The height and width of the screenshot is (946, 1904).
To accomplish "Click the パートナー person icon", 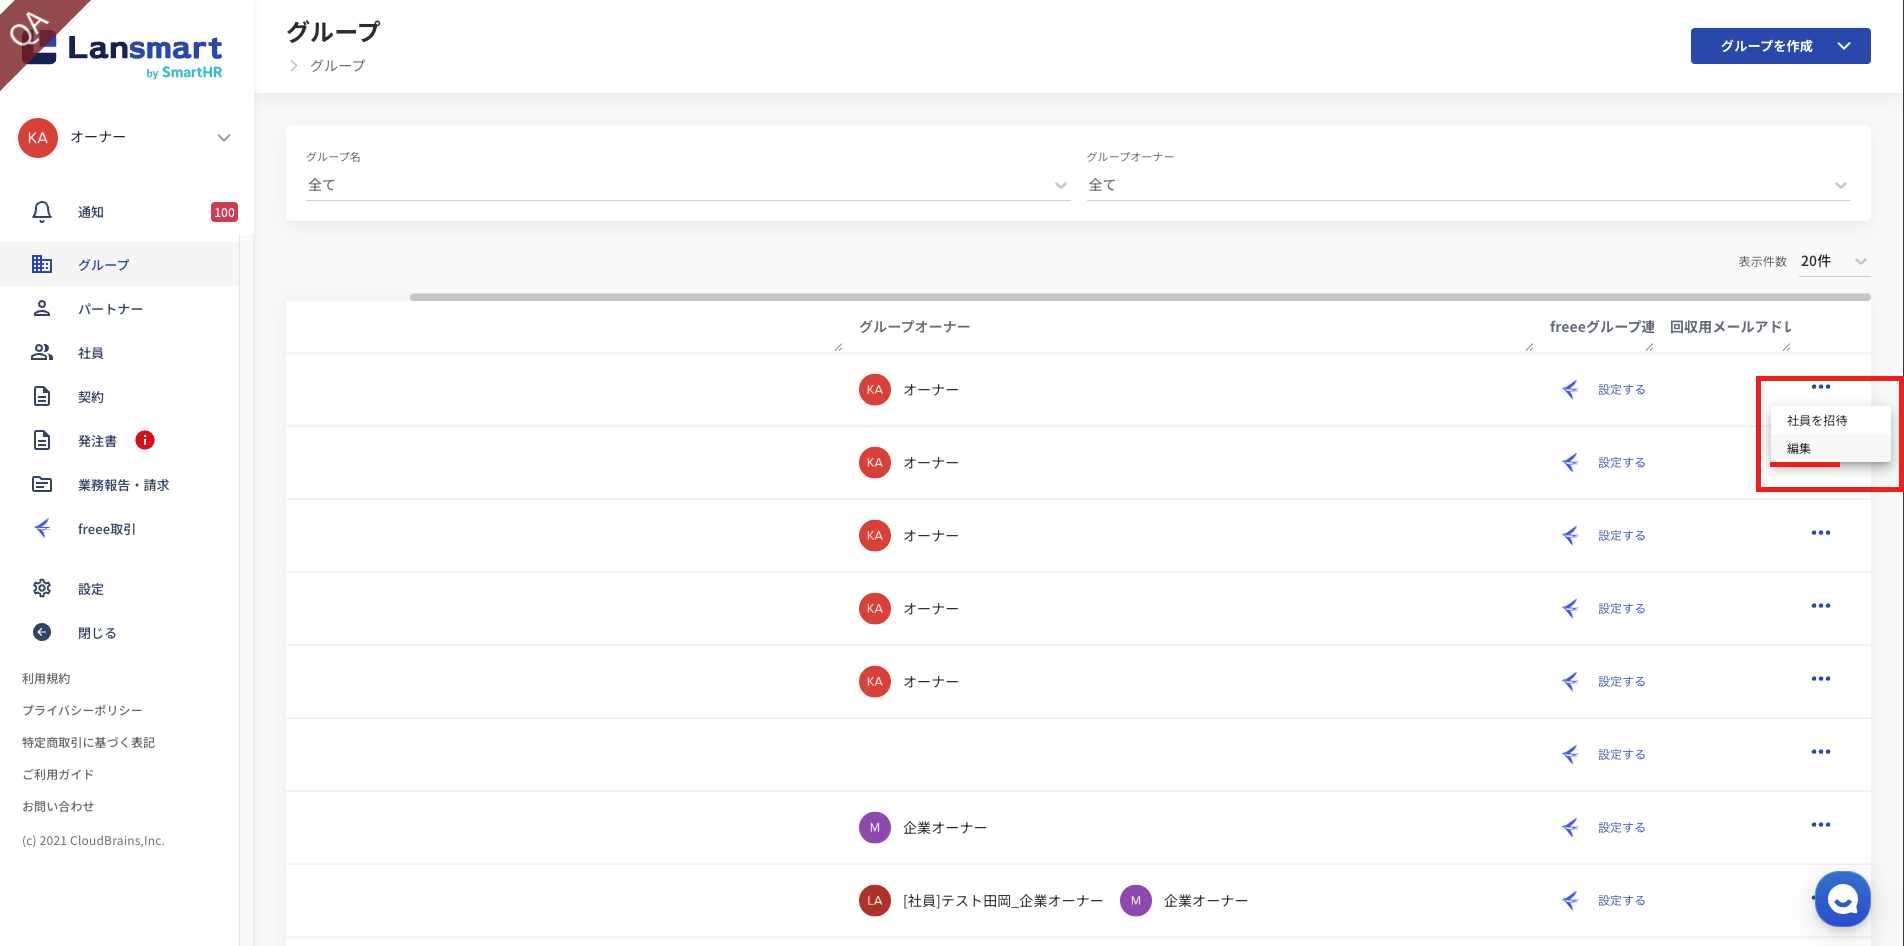I will (x=42, y=308).
